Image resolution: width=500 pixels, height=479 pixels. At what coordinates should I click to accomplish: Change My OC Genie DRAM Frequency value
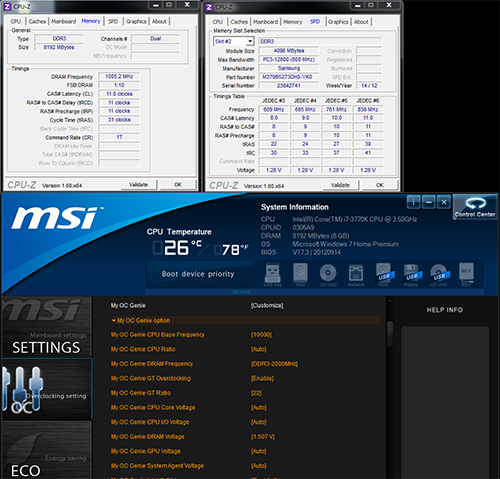[274, 364]
